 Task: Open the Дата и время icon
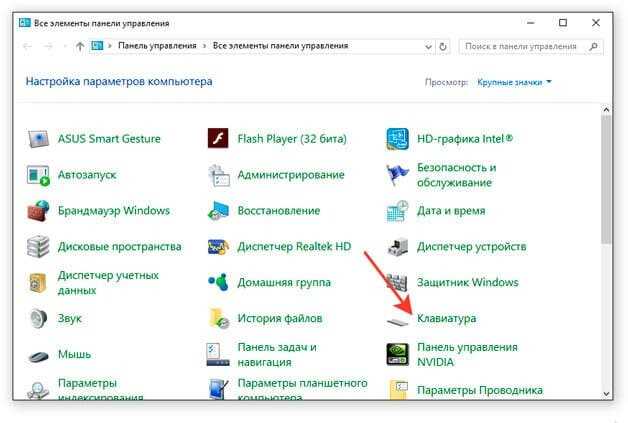pyautogui.click(x=397, y=211)
